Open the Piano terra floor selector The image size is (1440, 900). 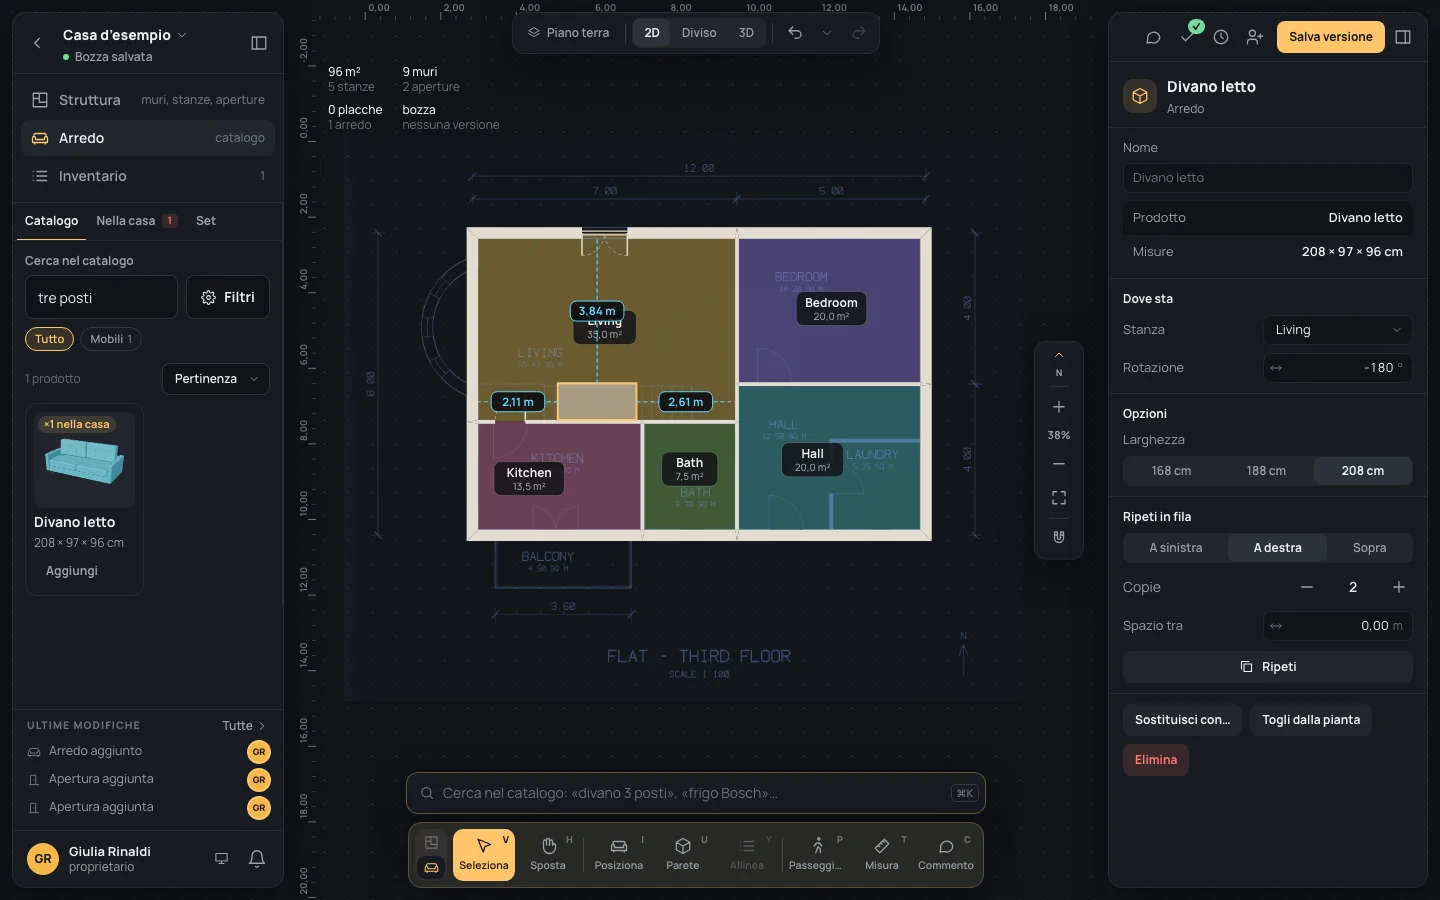click(x=568, y=33)
